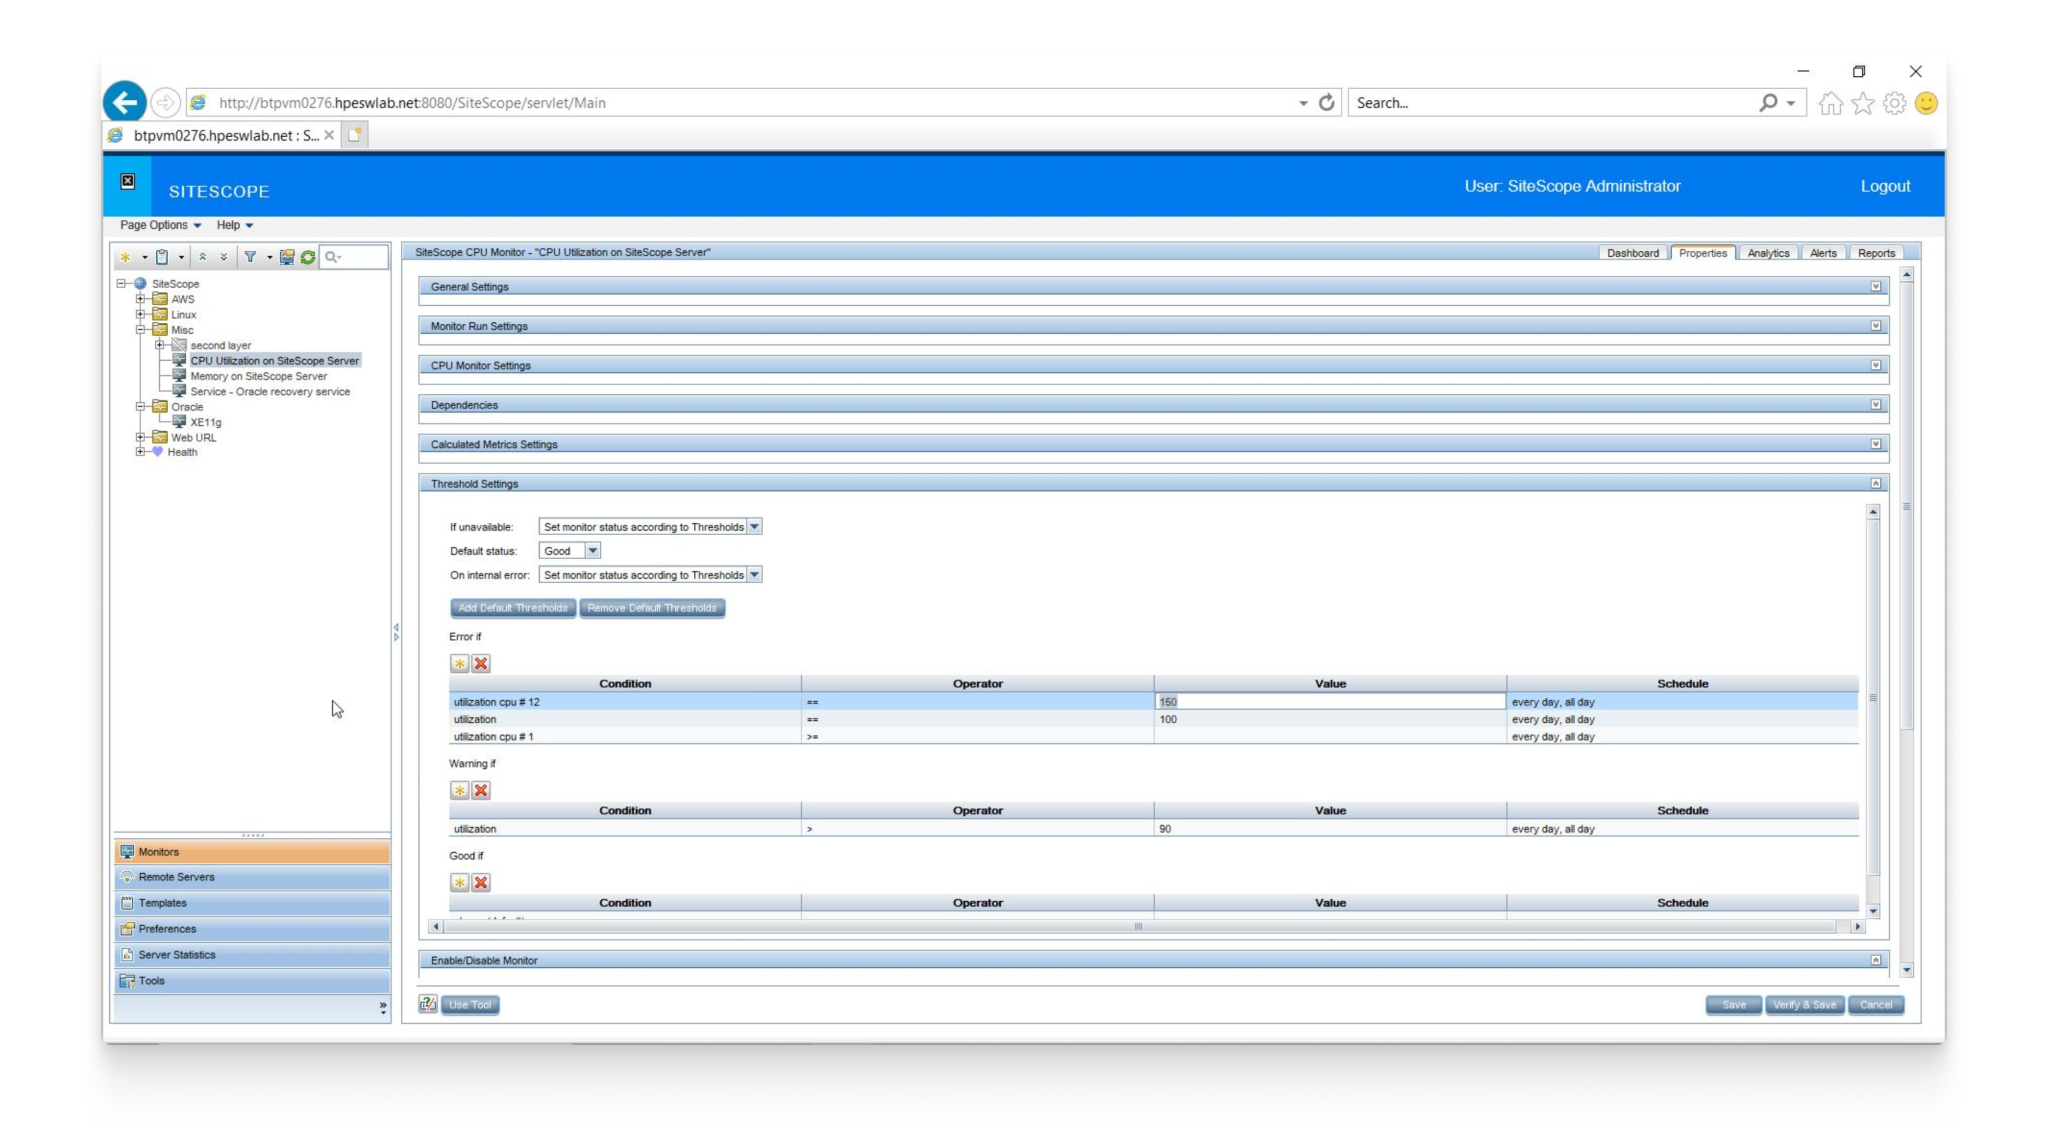
Task: Collapse the Threshold Settings panel
Action: click(1875, 484)
